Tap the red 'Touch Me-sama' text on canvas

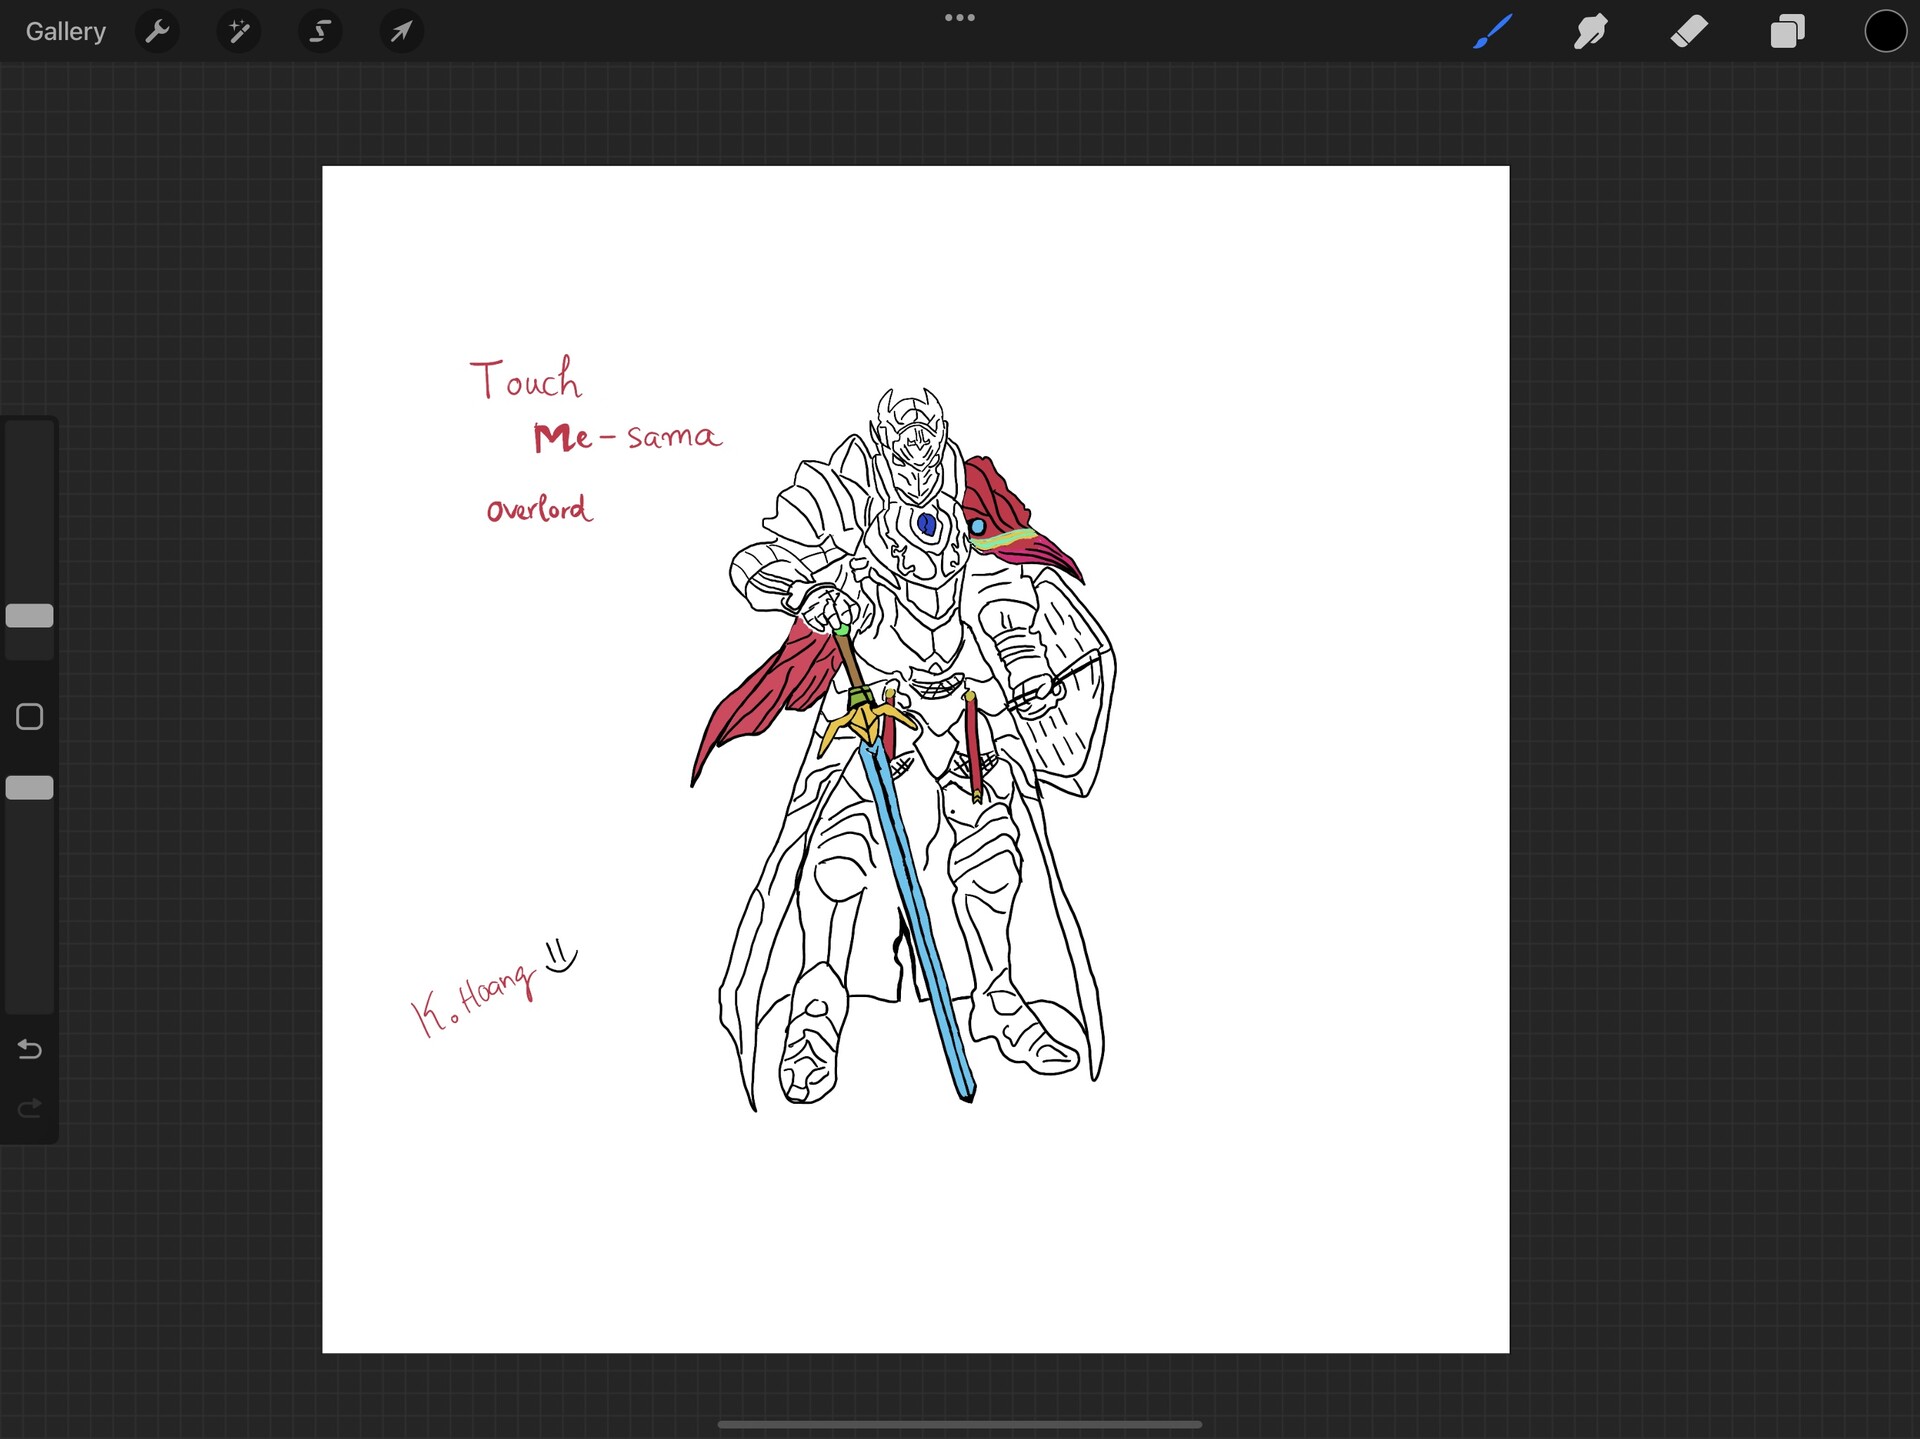coord(596,410)
